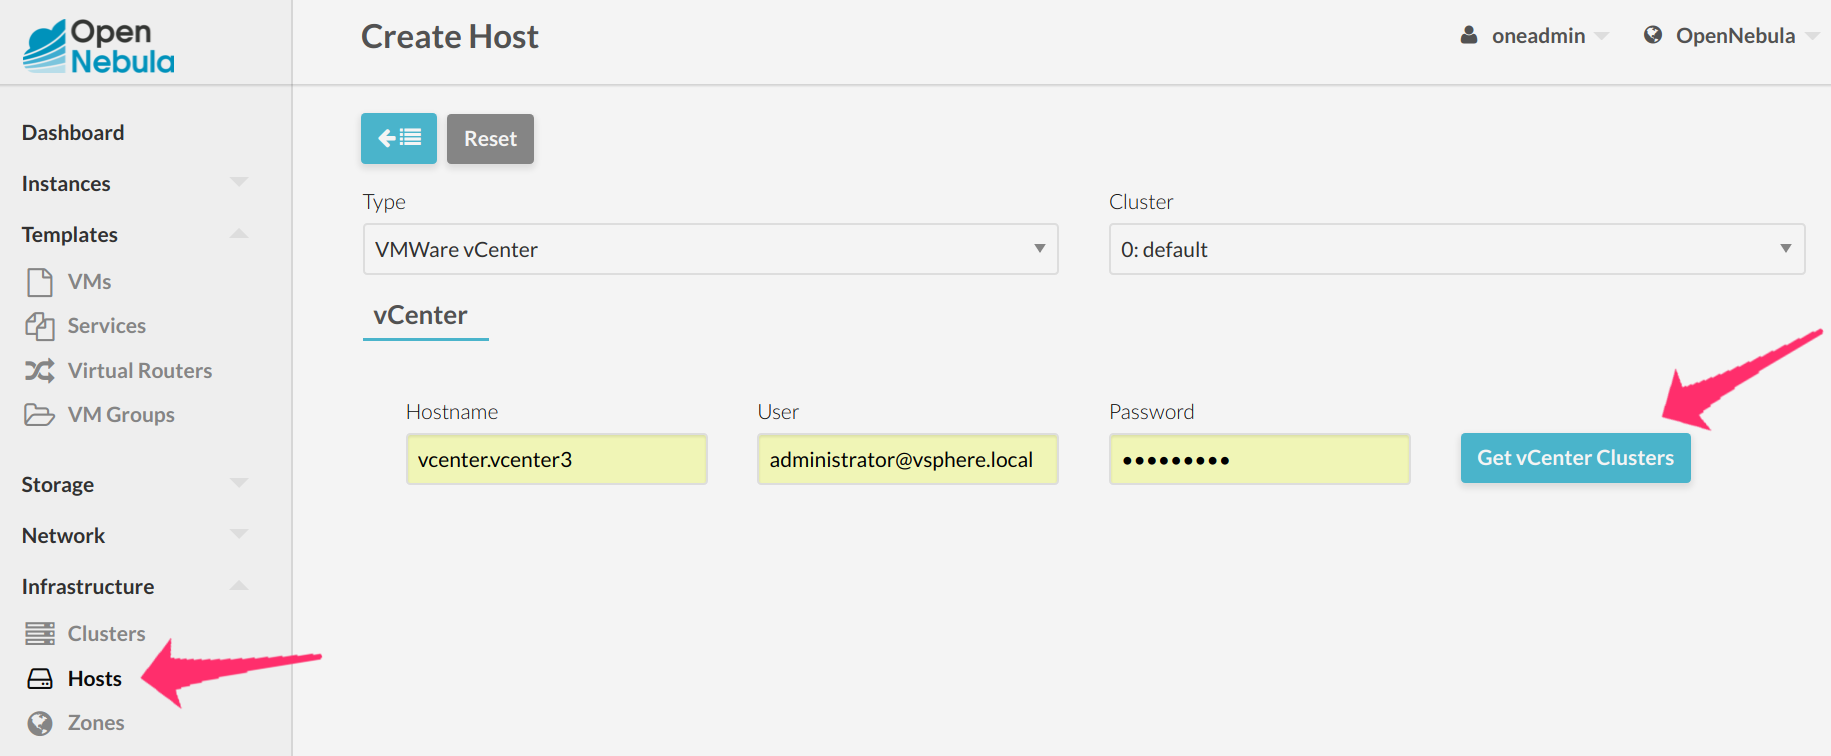Click the VM Groups folder icon
This screenshot has height=756, width=1831.
[40, 415]
